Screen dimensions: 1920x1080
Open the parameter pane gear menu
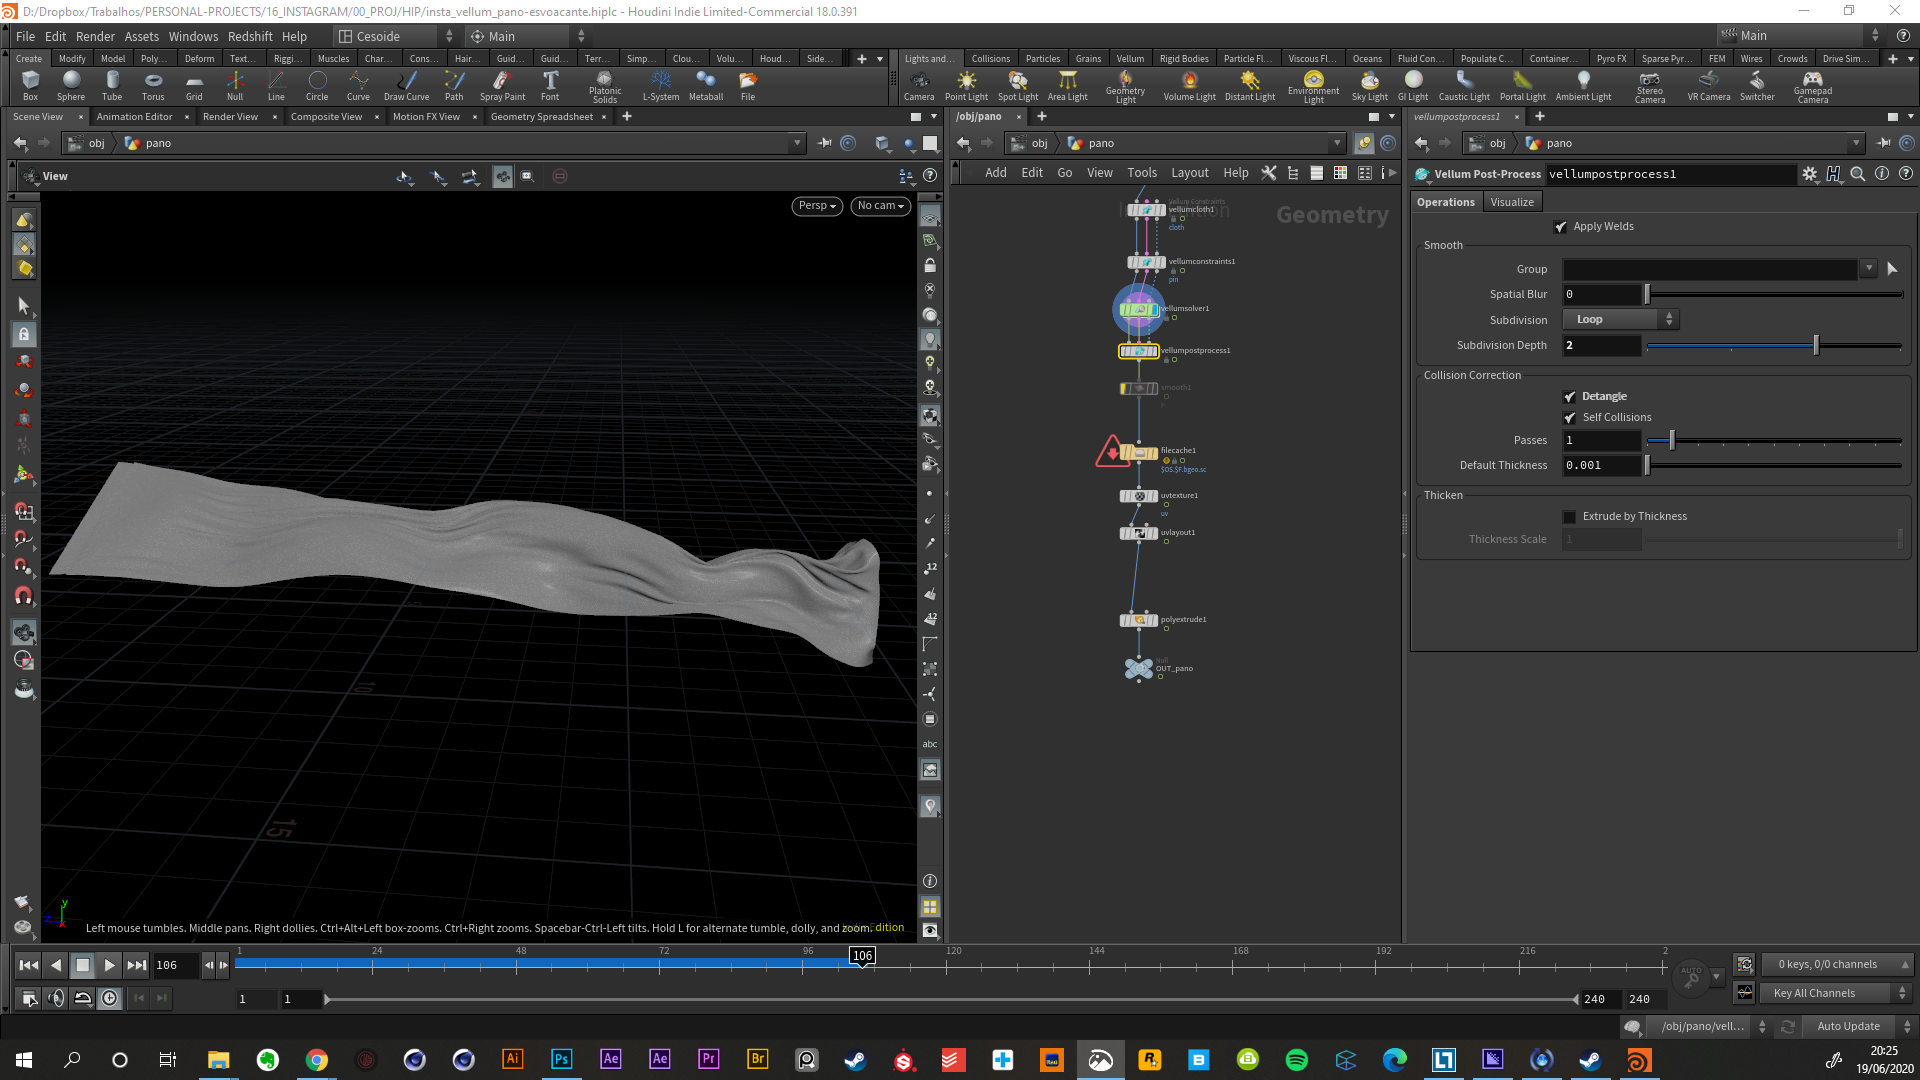[x=1809, y=174]
